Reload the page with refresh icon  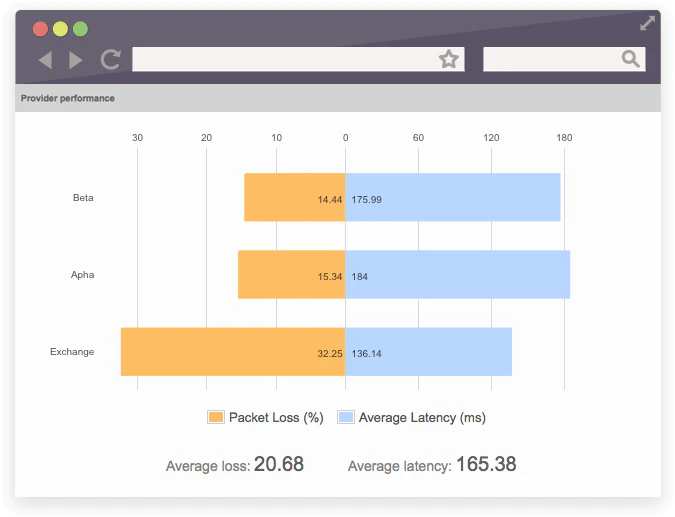click(110, 59)
